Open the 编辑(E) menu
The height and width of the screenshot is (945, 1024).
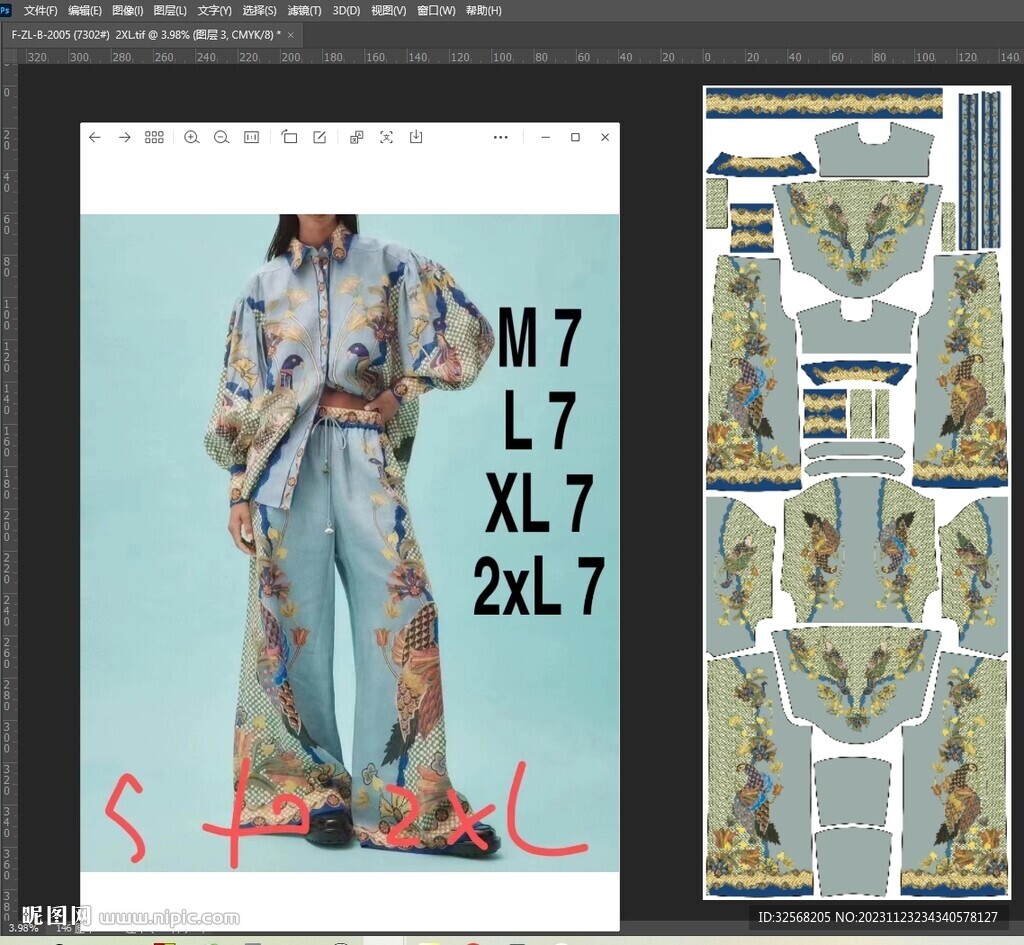(x=85, y=10)
